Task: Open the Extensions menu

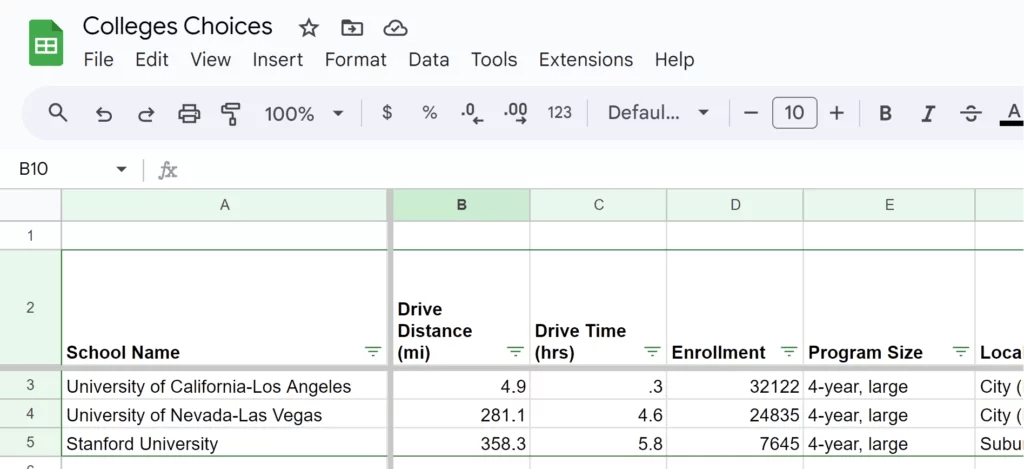Action: [x=585, y=60]
